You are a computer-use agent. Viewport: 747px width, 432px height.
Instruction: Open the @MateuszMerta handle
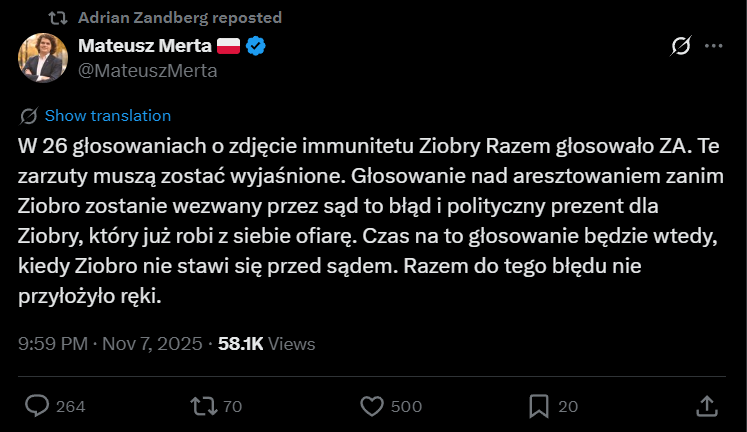[147, 70]
